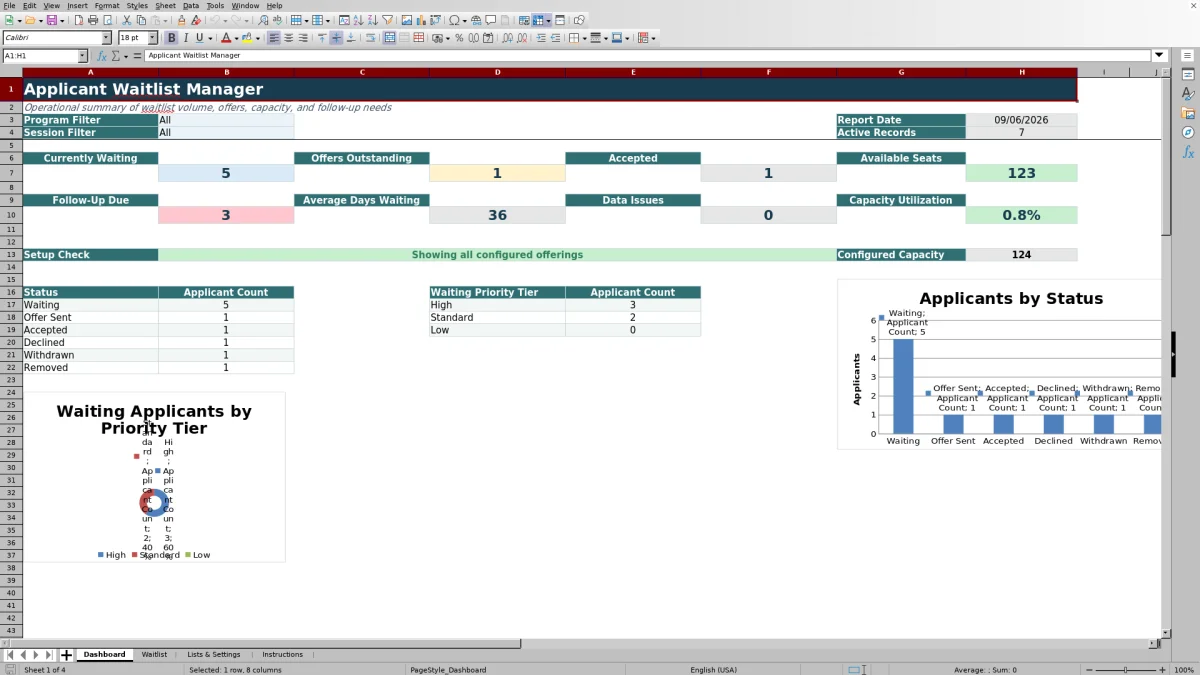Open the Borders dropdown arrow
1200x675 pixels.
tap(584, 38)
